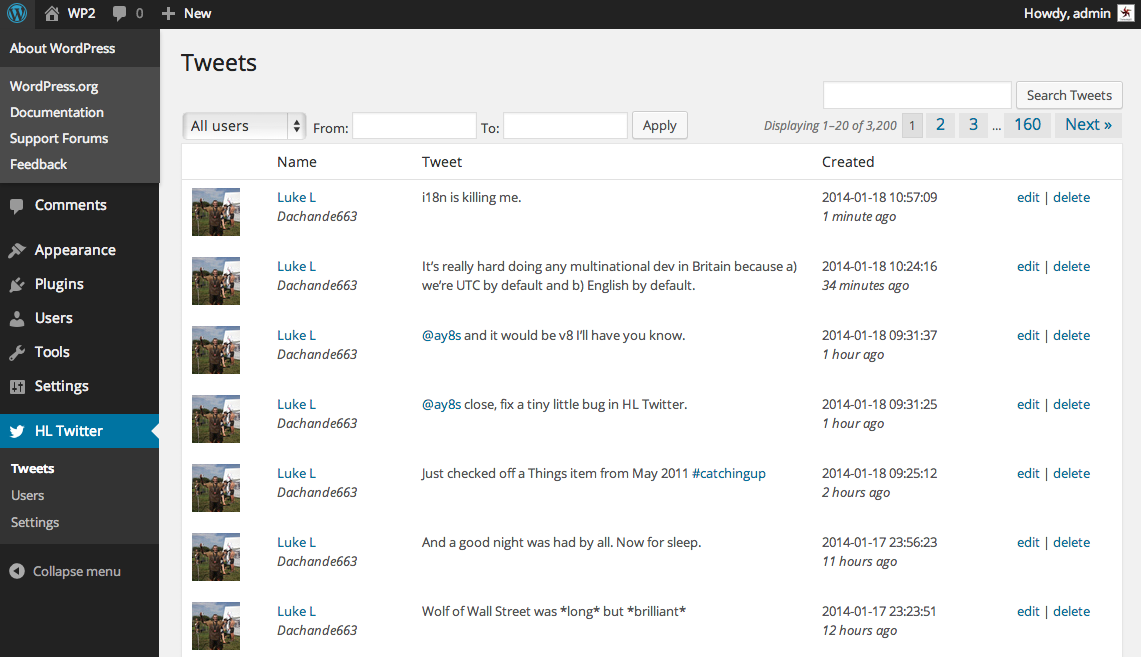Edit the Things item #catchingup tweet
This screenshot has height=657, width=1141.
1028,474
